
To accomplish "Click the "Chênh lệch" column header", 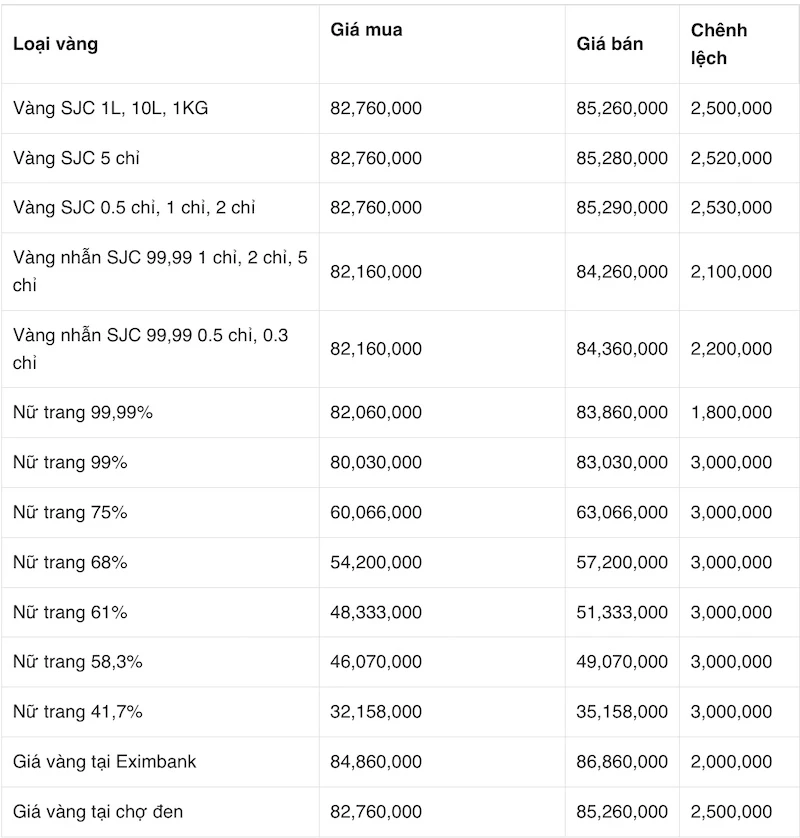I will click(718, 44).
